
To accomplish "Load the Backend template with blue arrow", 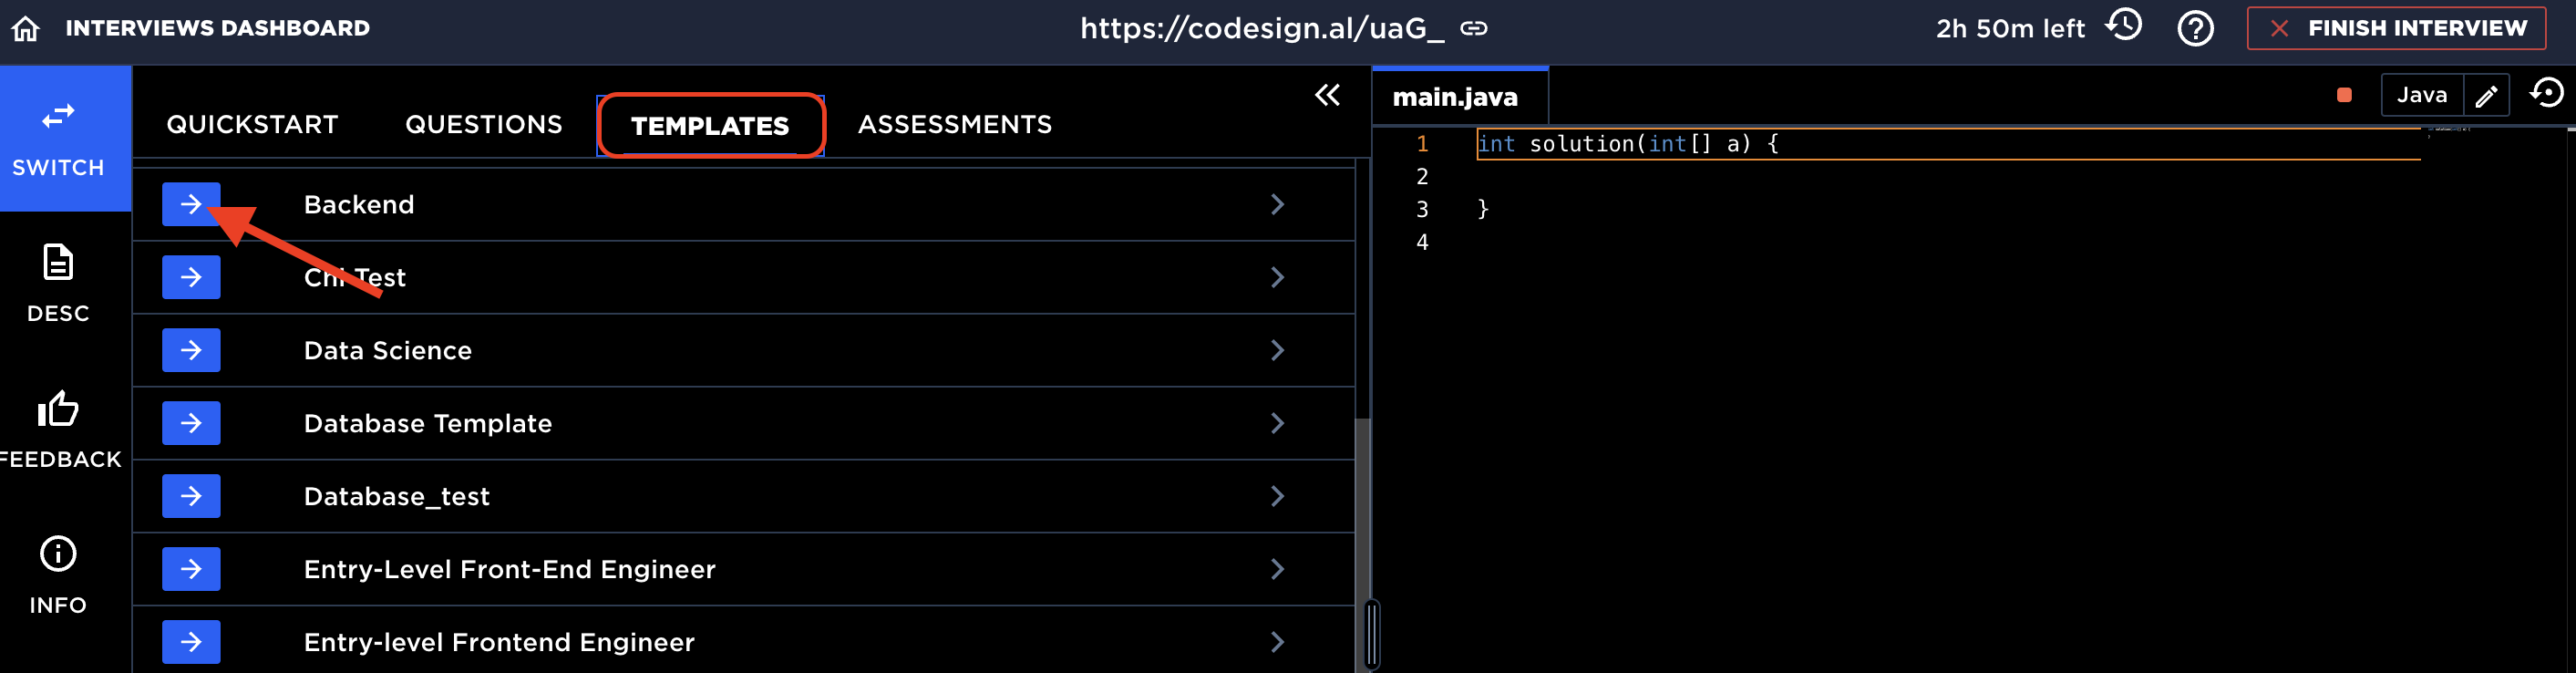I will pyautogui.click(x=191, y=204).
